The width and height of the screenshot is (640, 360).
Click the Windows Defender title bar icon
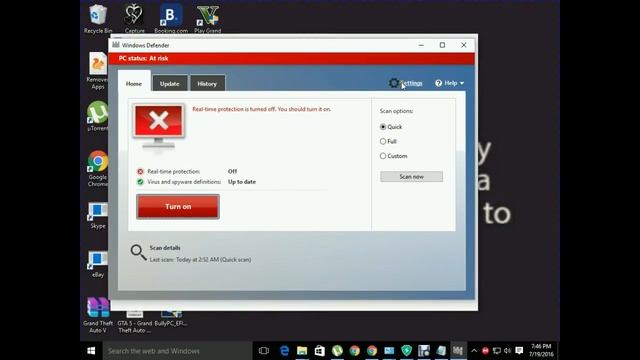tap(116, 45)
